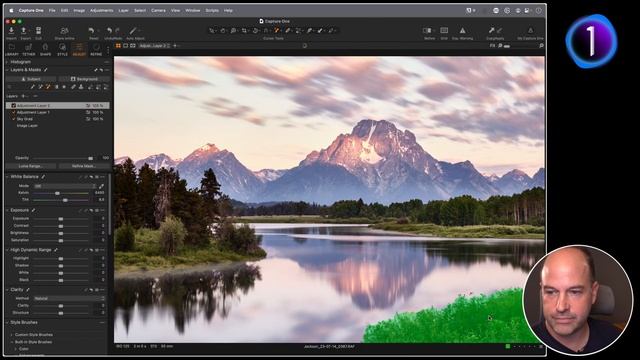
Task: Switch to multi-view grid viewer mode
Action: (118, 46)
